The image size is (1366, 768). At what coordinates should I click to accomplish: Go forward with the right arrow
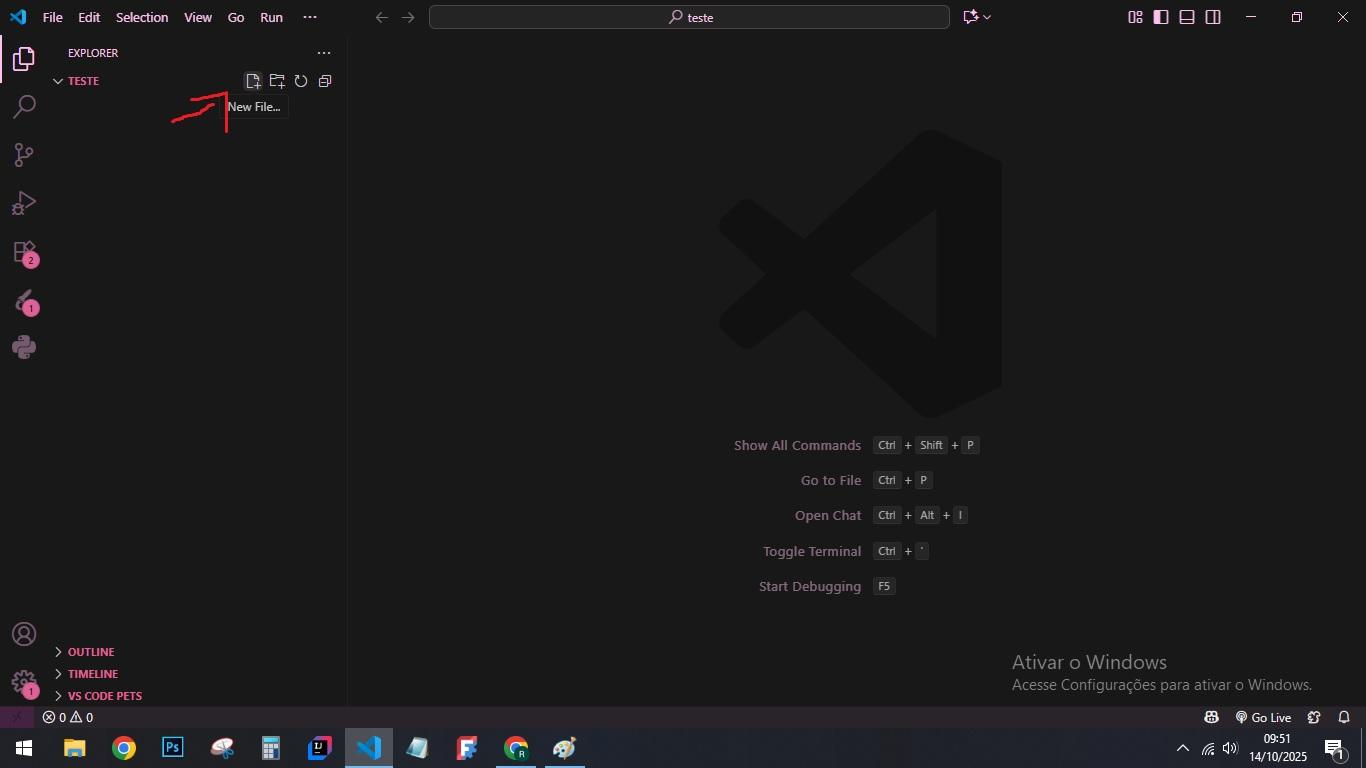408,17
